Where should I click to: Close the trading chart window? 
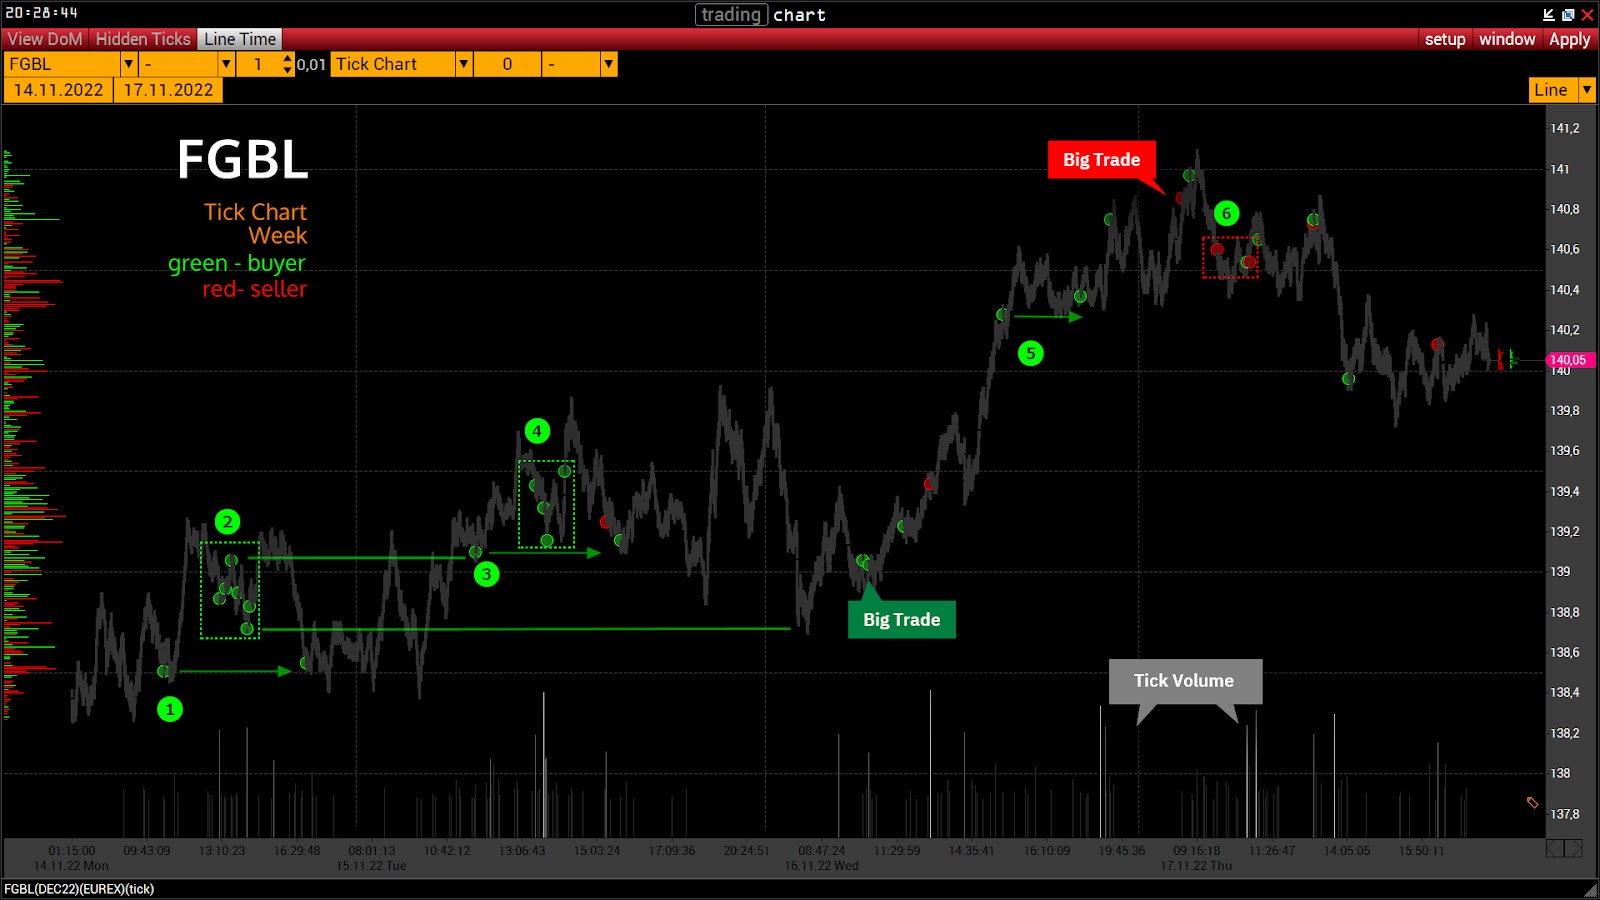[x=1587, y=14]
